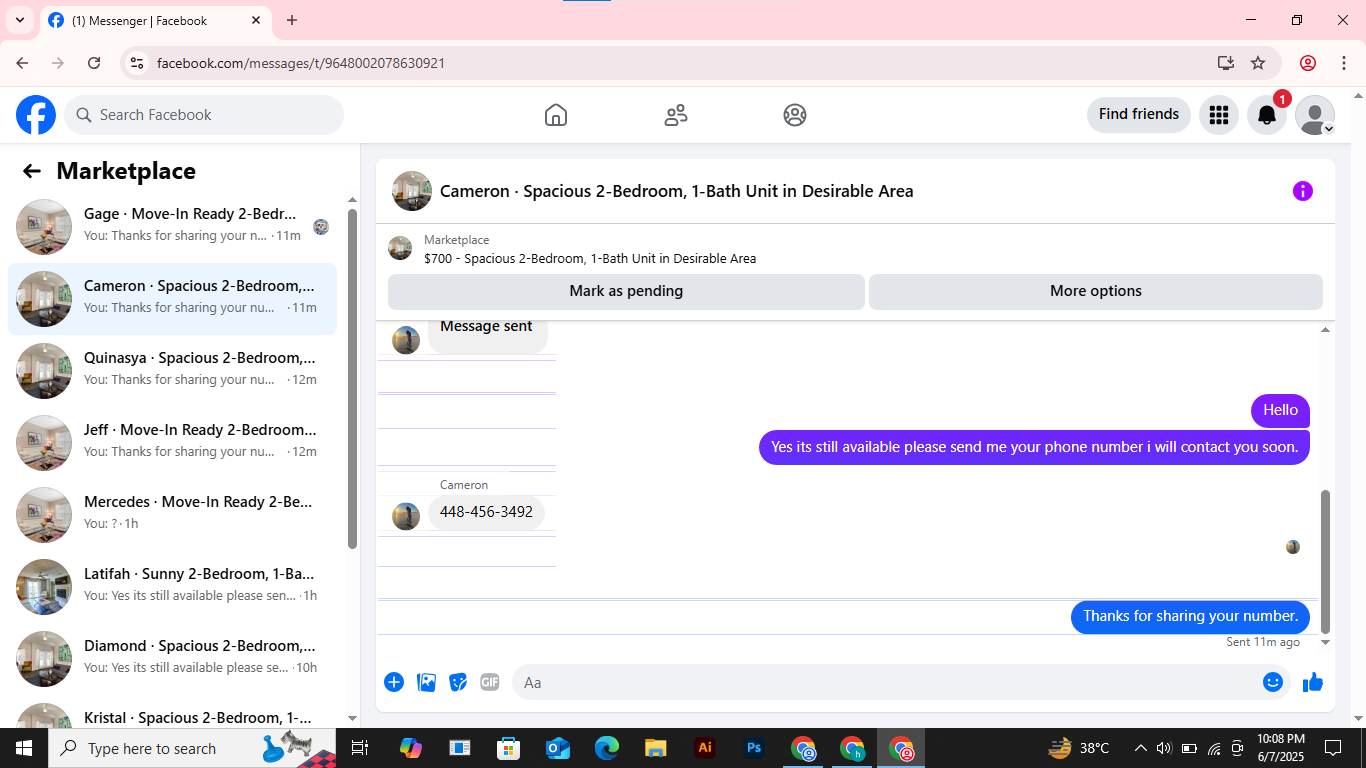Open File Explorer from the taskbar

pyautogui.click(x=656, y=748)
